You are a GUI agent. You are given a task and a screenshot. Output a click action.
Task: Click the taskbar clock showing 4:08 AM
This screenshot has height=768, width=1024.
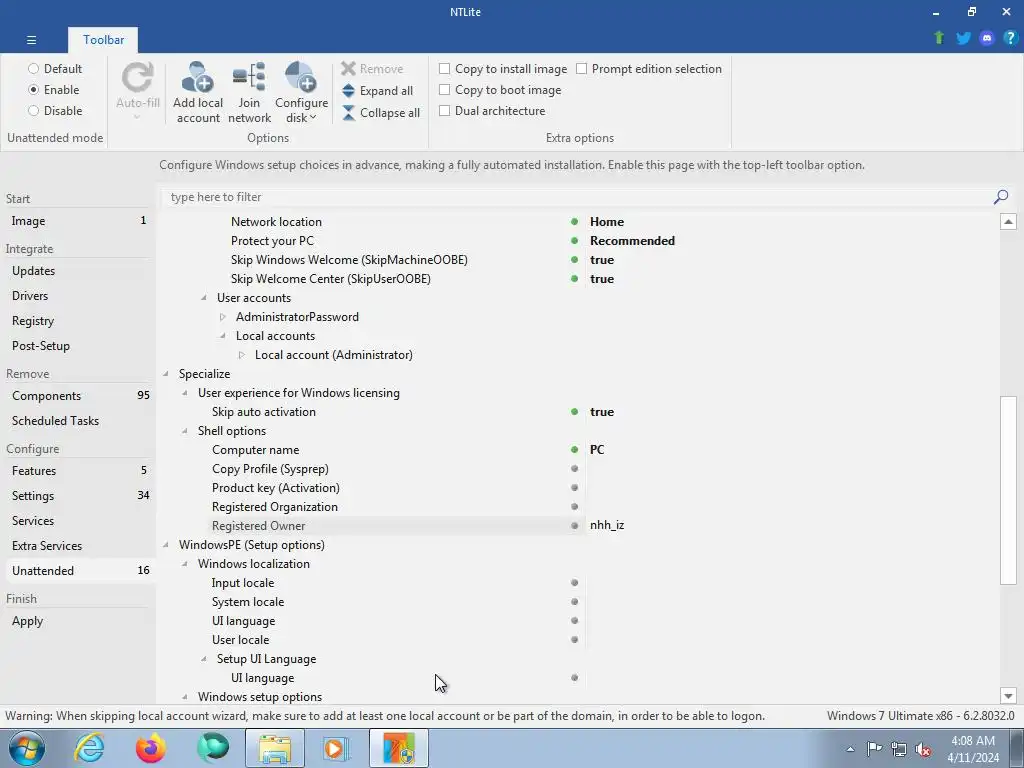click(x=972, y=749)
